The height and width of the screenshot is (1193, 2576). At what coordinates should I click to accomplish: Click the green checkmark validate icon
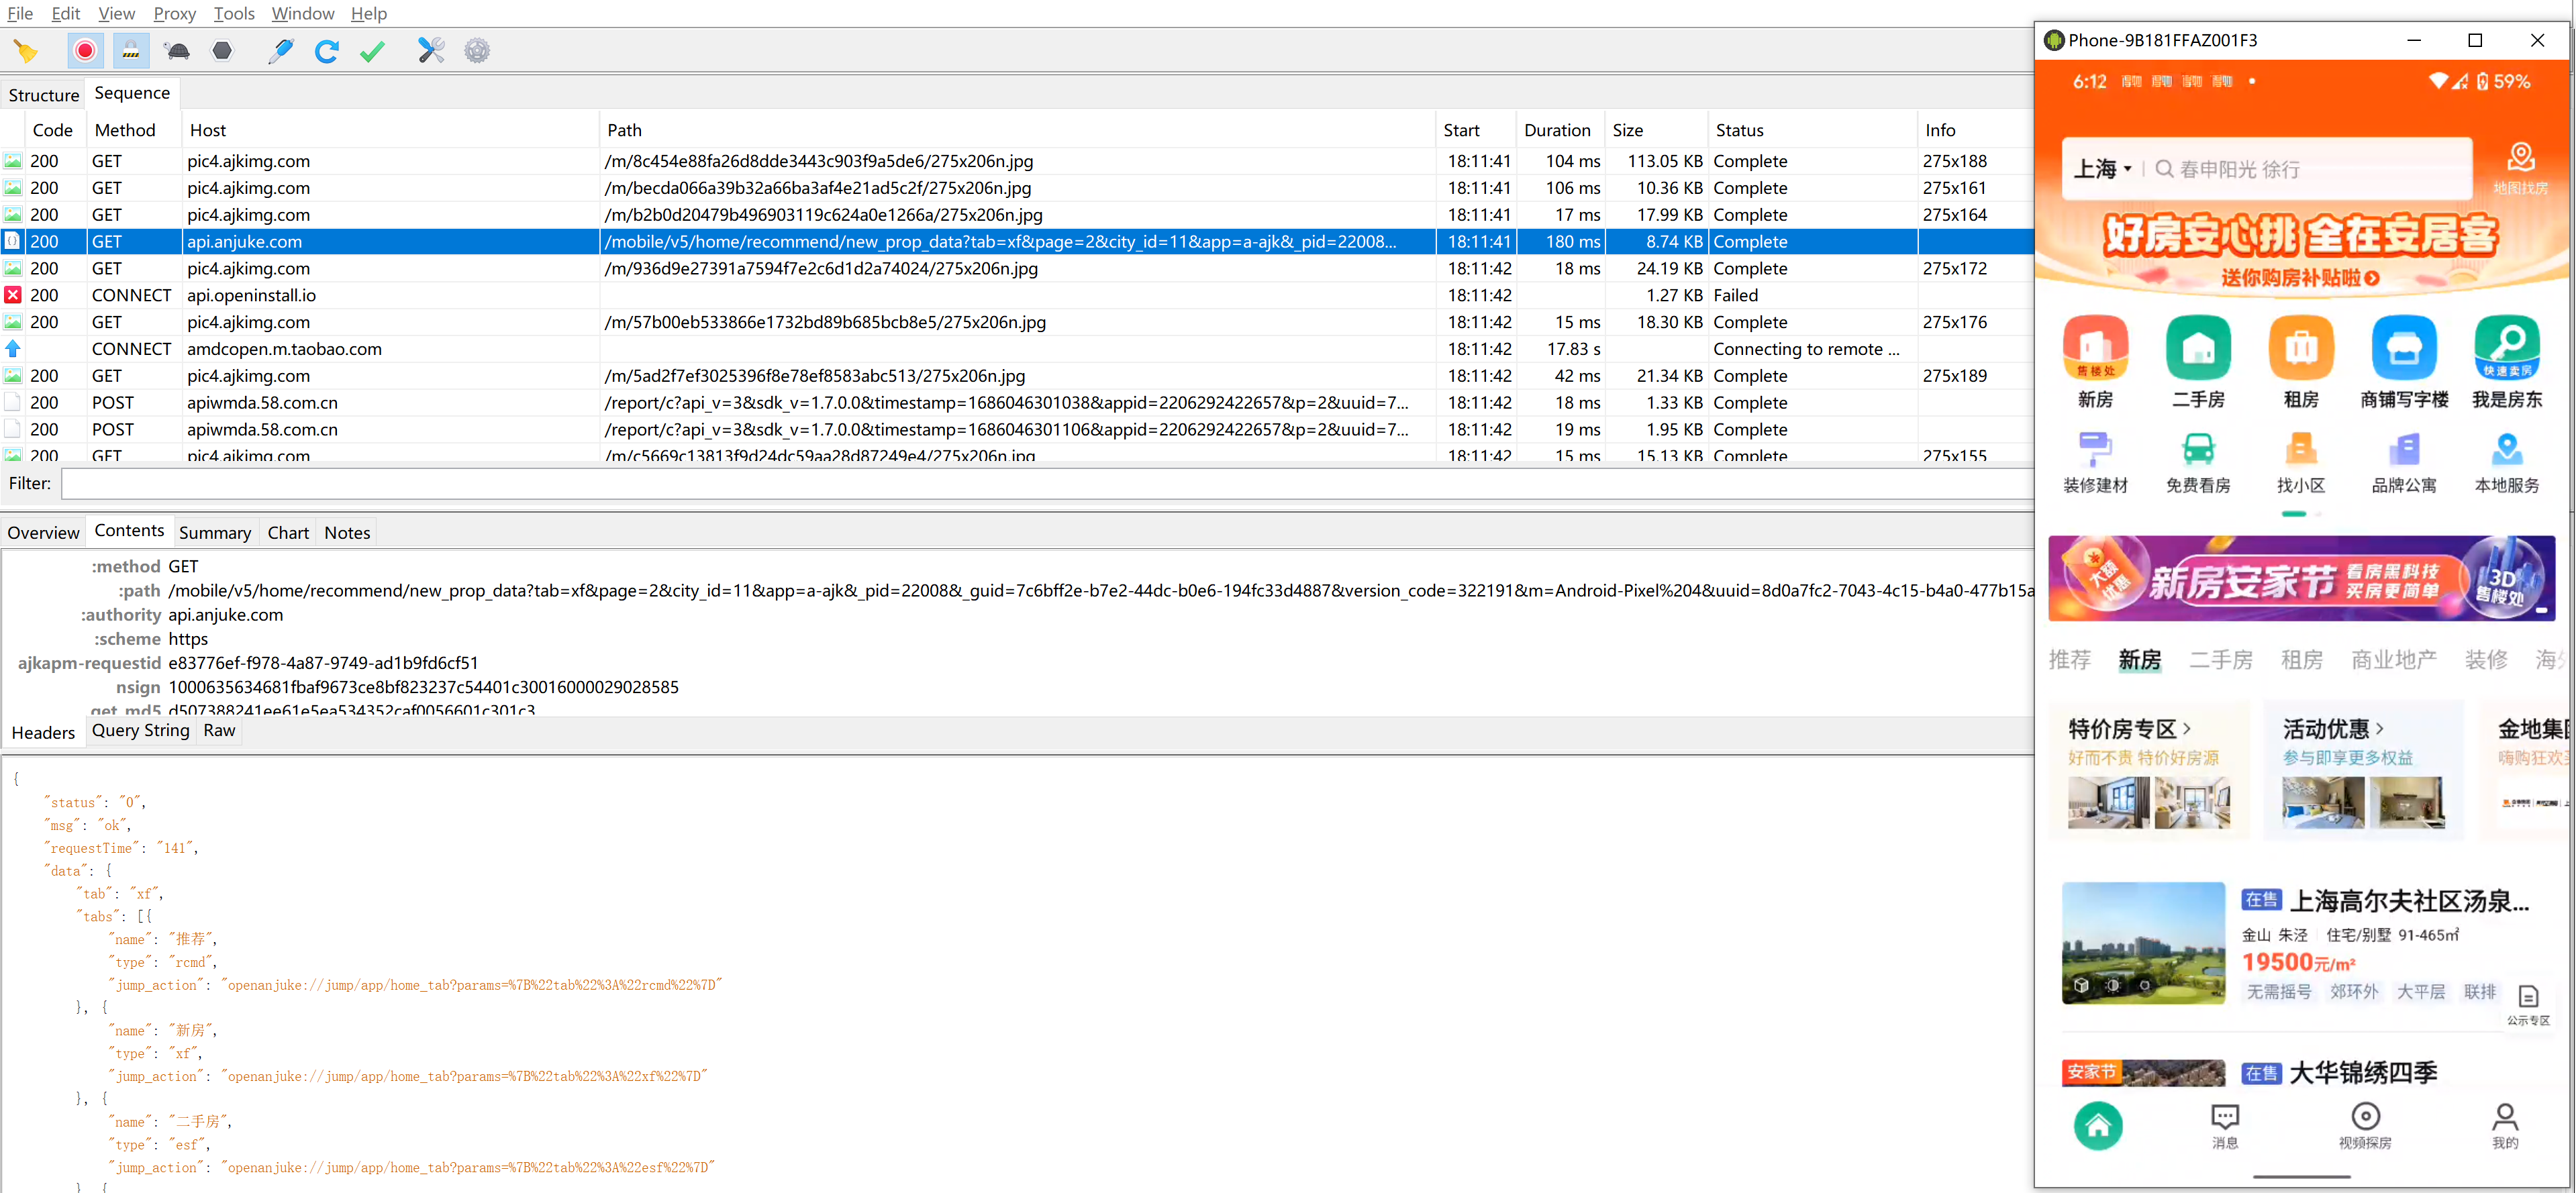373,51
